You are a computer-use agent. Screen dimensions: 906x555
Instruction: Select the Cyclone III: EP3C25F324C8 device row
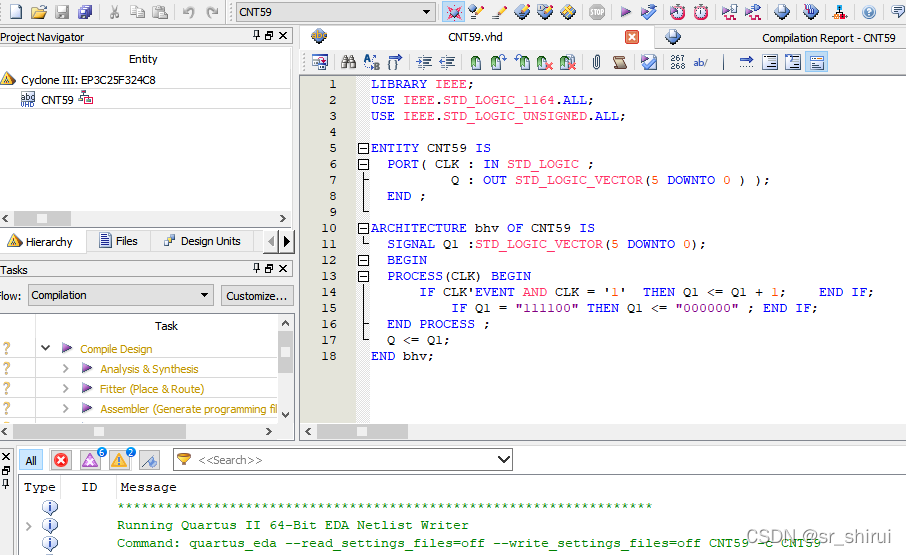click(x=88, y=80)
